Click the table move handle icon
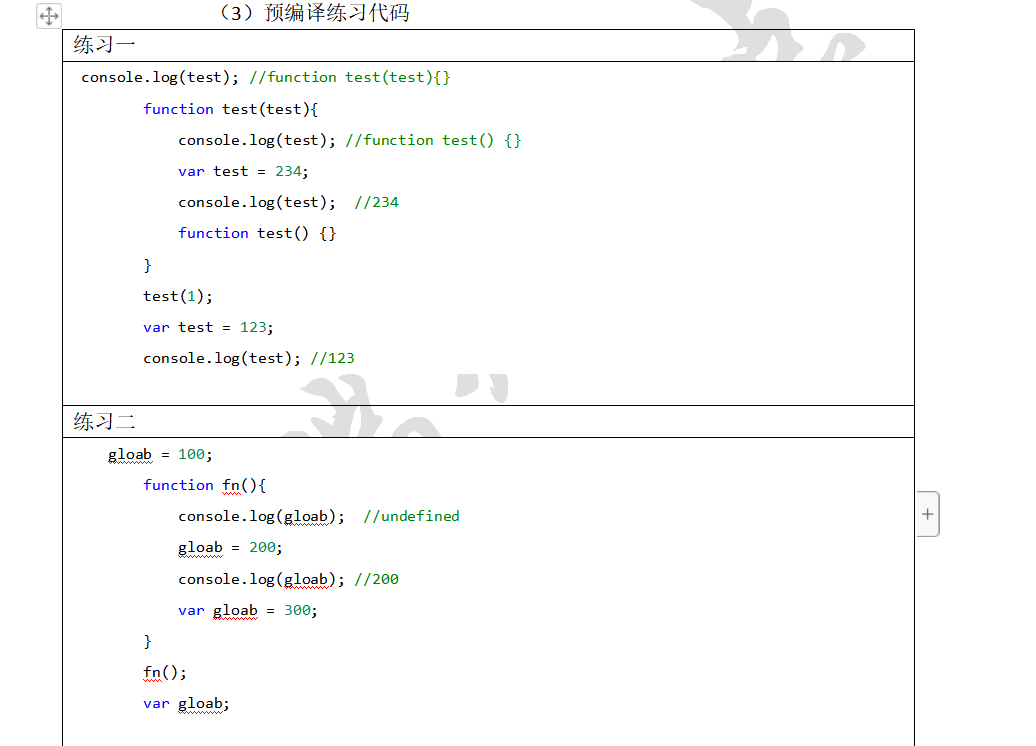This screenshot has width=1036, height=746. point(49,15)
